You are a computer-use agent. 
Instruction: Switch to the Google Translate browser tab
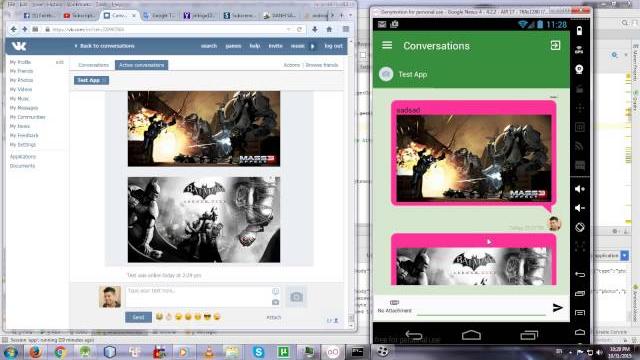tap(159, 16)
